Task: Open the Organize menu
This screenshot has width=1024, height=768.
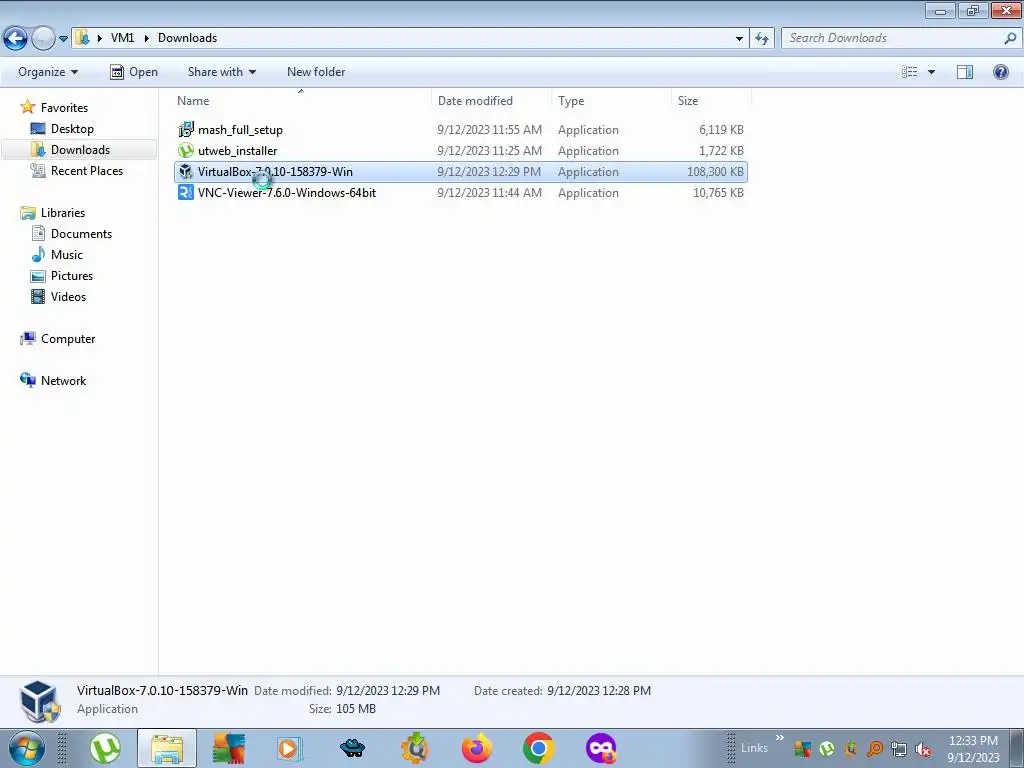Action: tap(48, 72)
